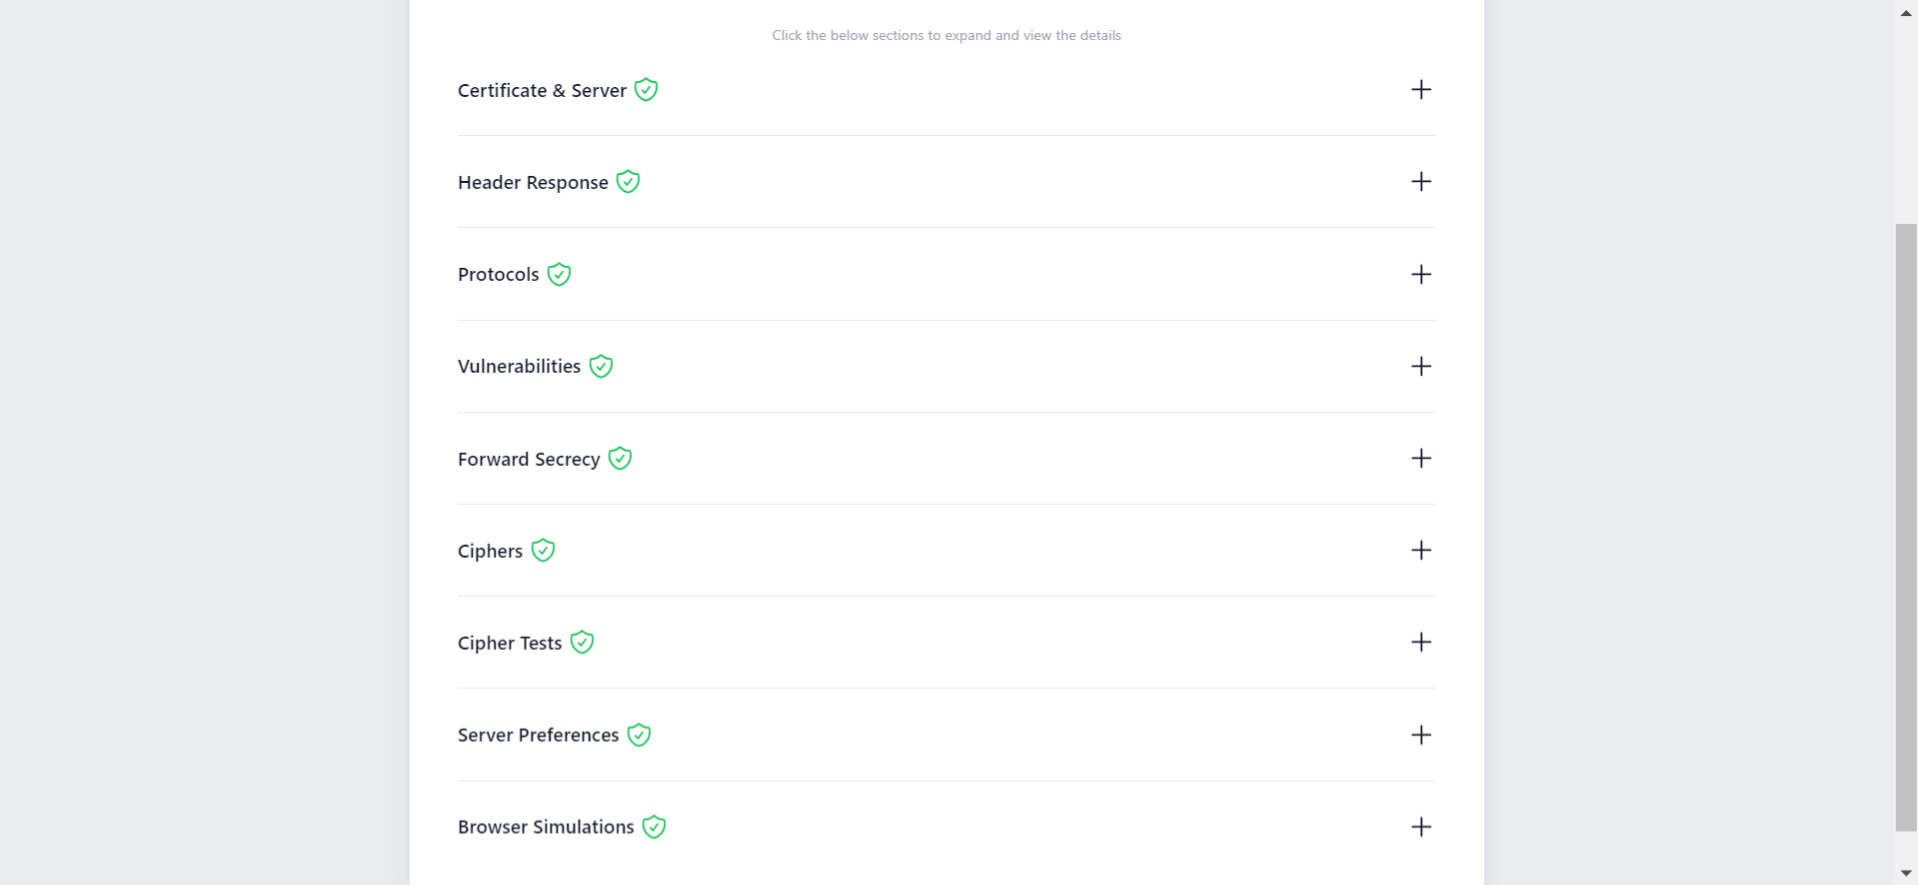Click the Ciphers section title
The image size is (1918, 885).
[x=489, y=550]
